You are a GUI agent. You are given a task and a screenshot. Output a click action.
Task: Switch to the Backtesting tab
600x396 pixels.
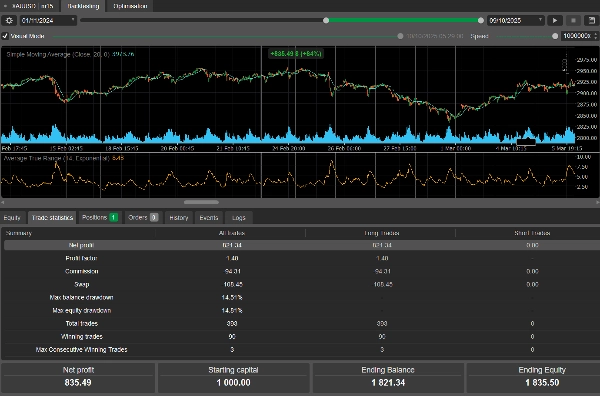pos(83,6)
